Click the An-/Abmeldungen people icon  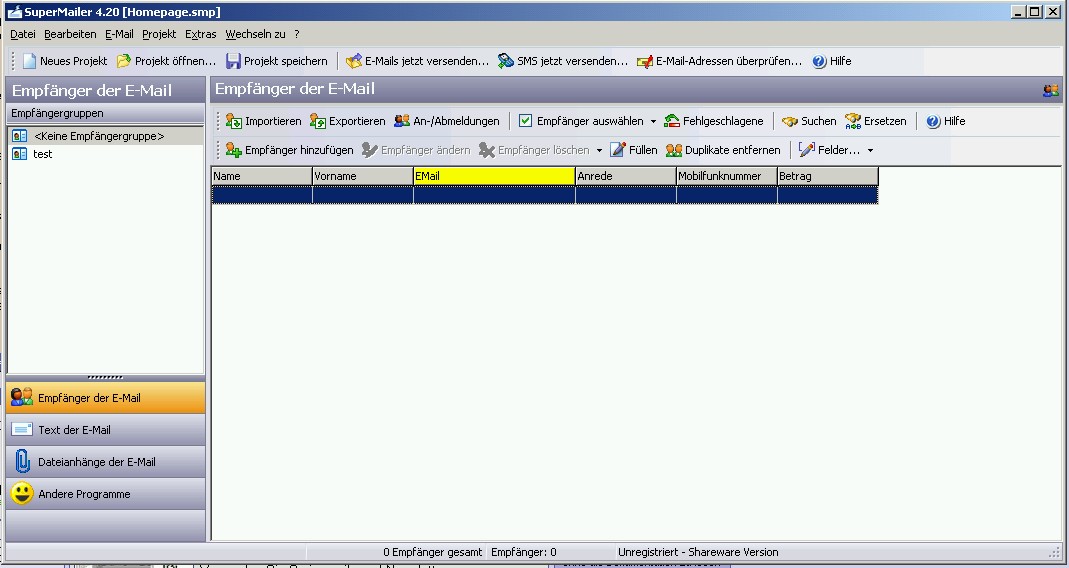[x=402, y=121]
